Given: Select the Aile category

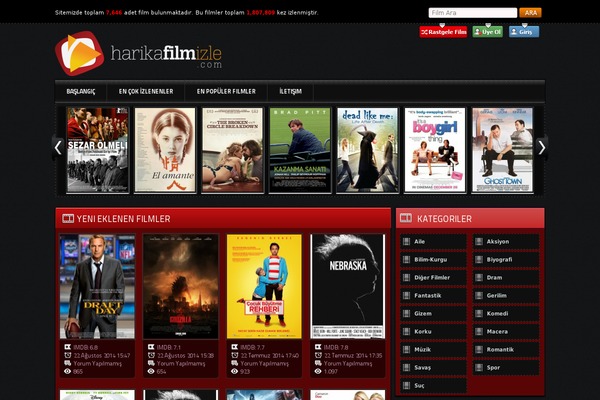Looking at the screenshot, I should tap(433, 242).
